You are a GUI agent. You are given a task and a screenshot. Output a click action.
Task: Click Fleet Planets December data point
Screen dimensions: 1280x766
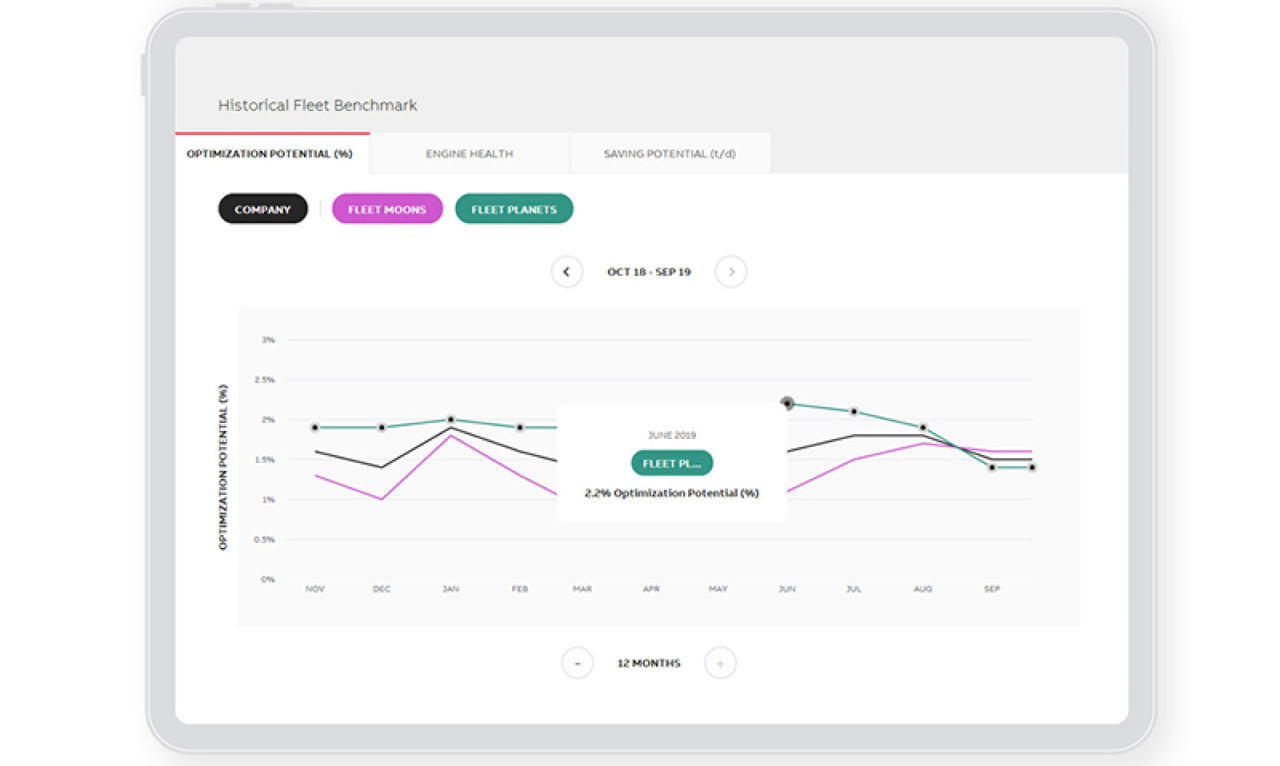pos(382,427)
